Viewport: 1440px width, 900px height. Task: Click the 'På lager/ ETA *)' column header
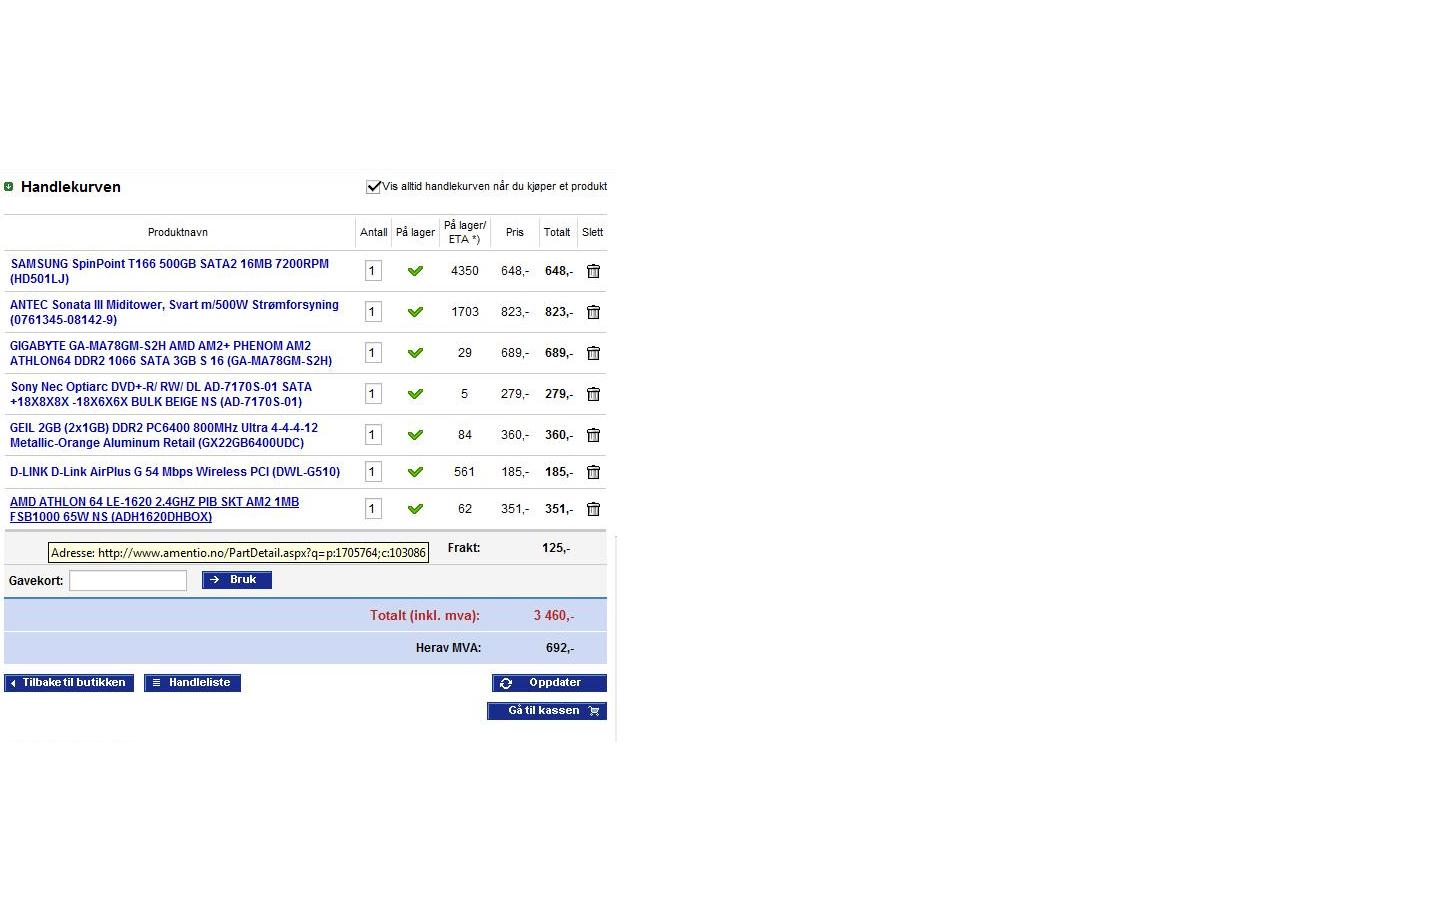pos(465,232)
